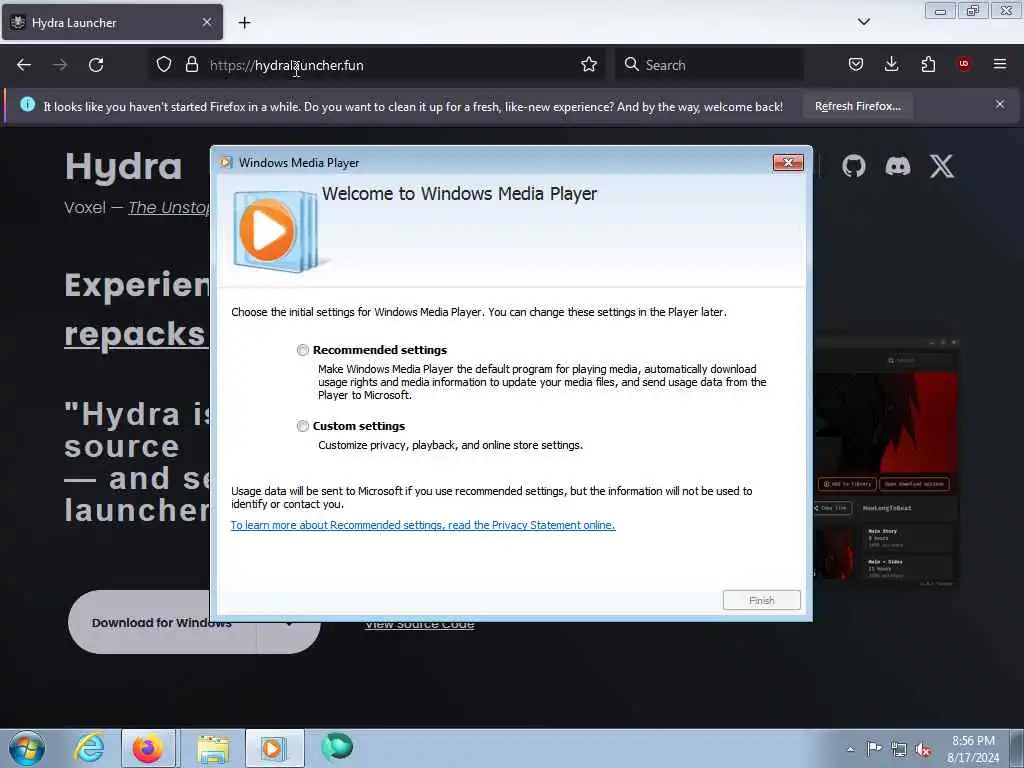Image resolution: width=1024 pixels, height=768 pixels.
Task: Open Action Center flag tray icon
Action: pos(874,748)
